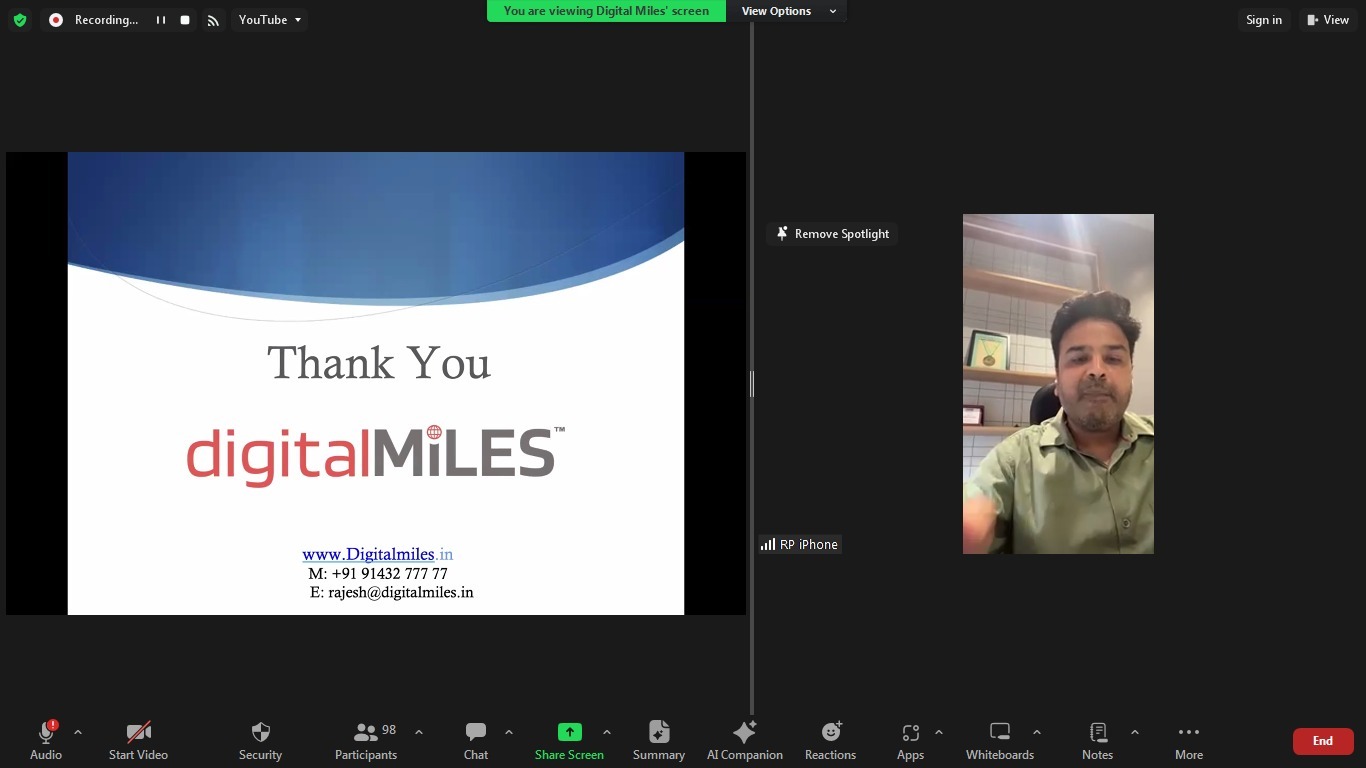
Task: Open the View layout menu
Action: (x=1328, y=20)
